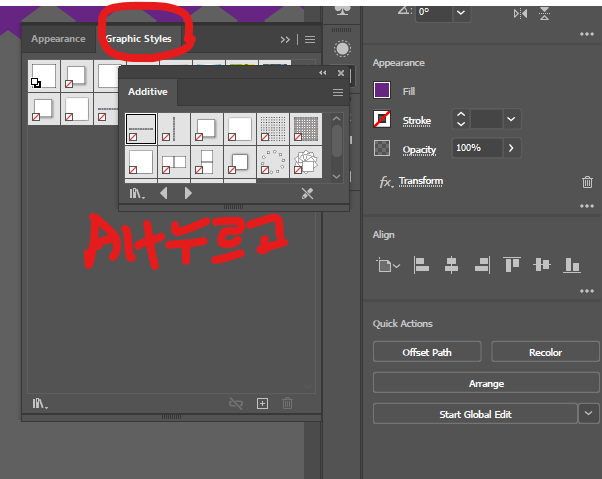Click Start Global Edit button
This screenshot has width=602, height=479.
(x=475, y=414)
